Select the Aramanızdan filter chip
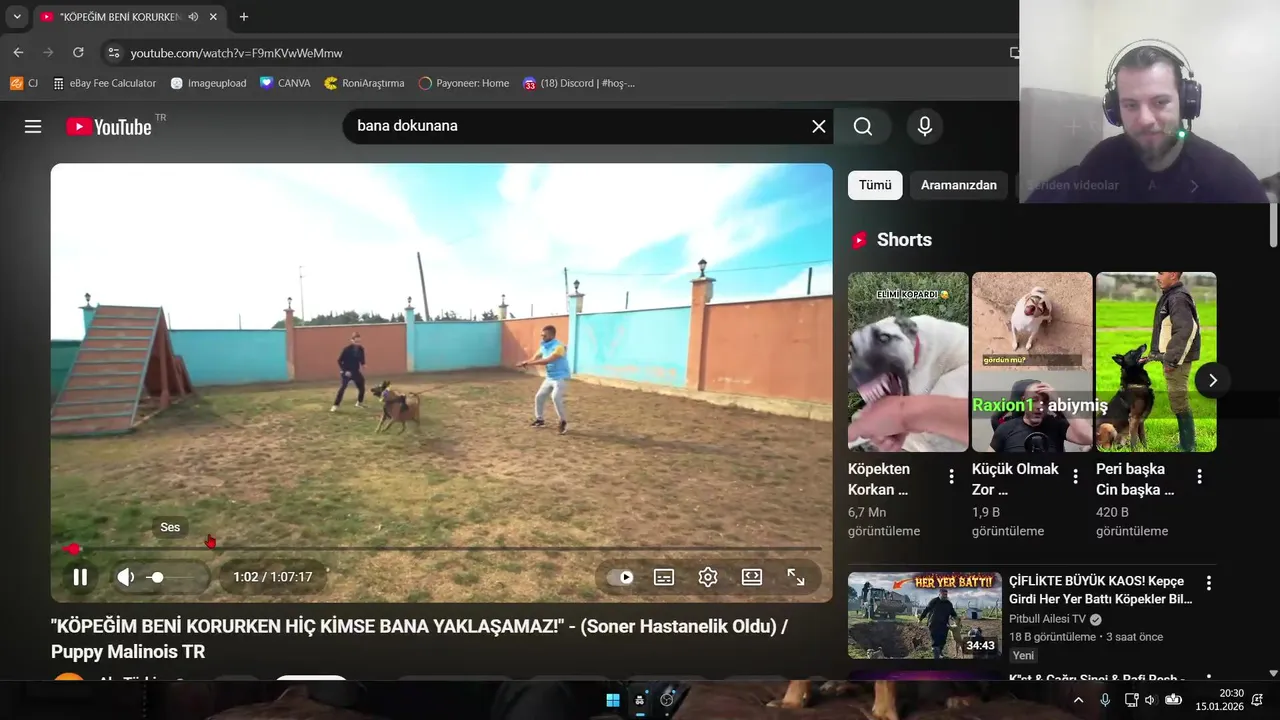 click(959, 185)
